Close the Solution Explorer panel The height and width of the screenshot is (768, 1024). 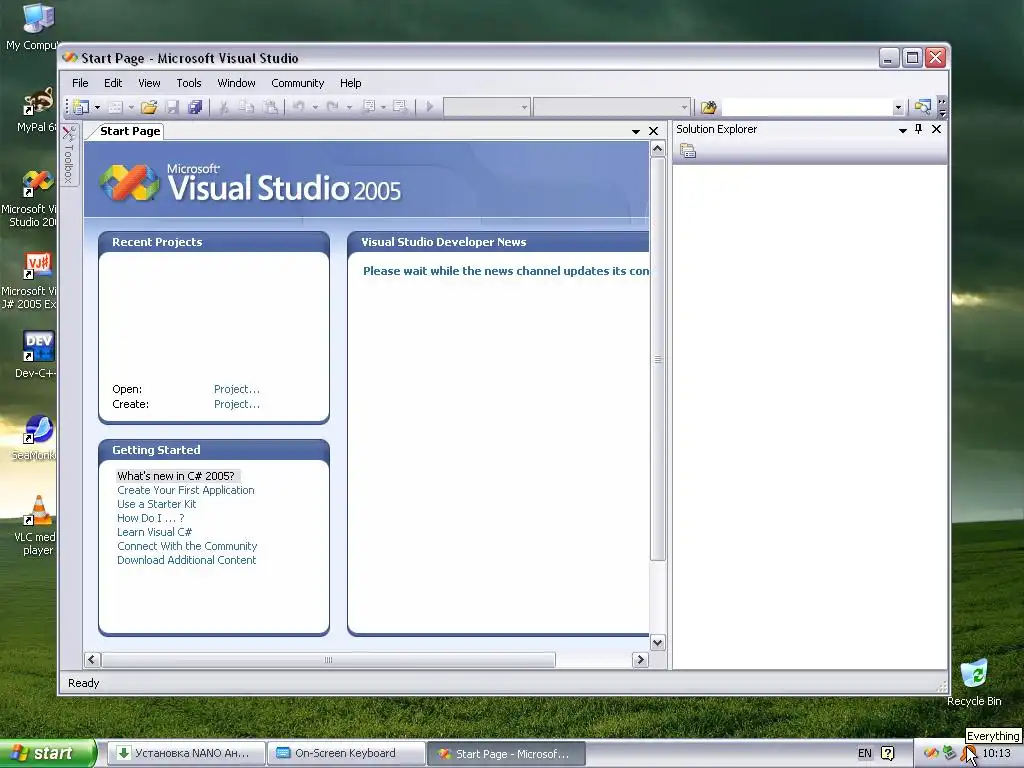(x=936, y=129)
